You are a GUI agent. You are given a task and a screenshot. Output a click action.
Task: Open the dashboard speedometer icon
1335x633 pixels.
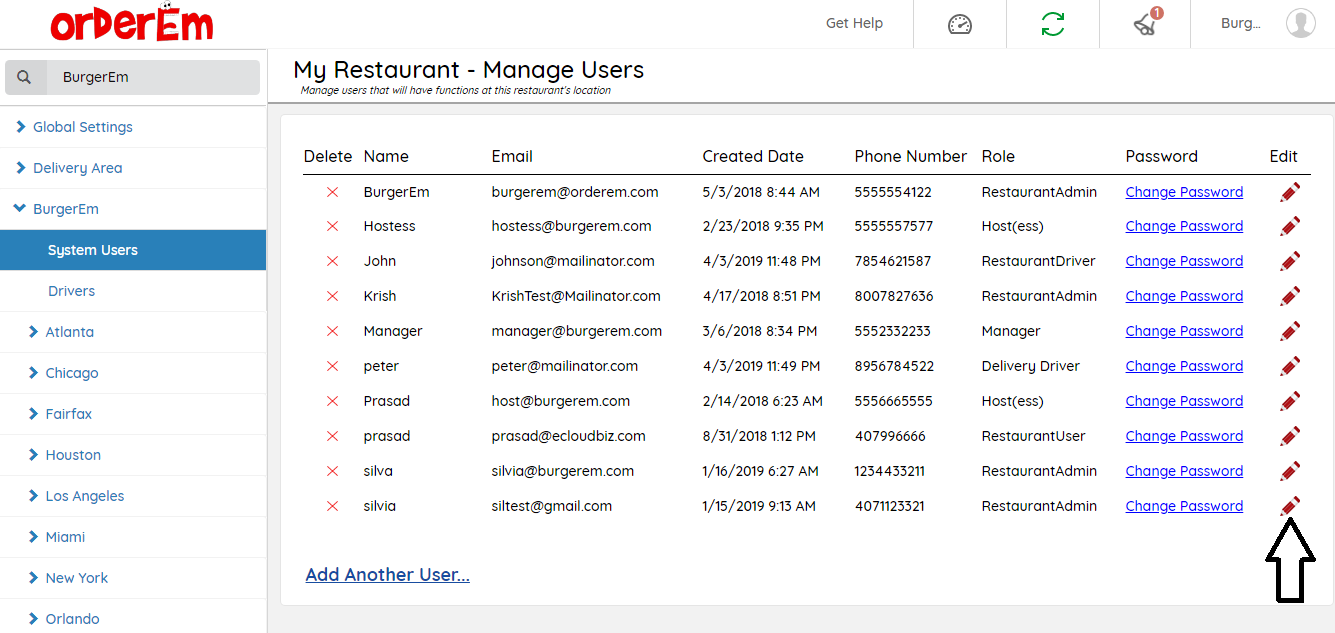959,24
